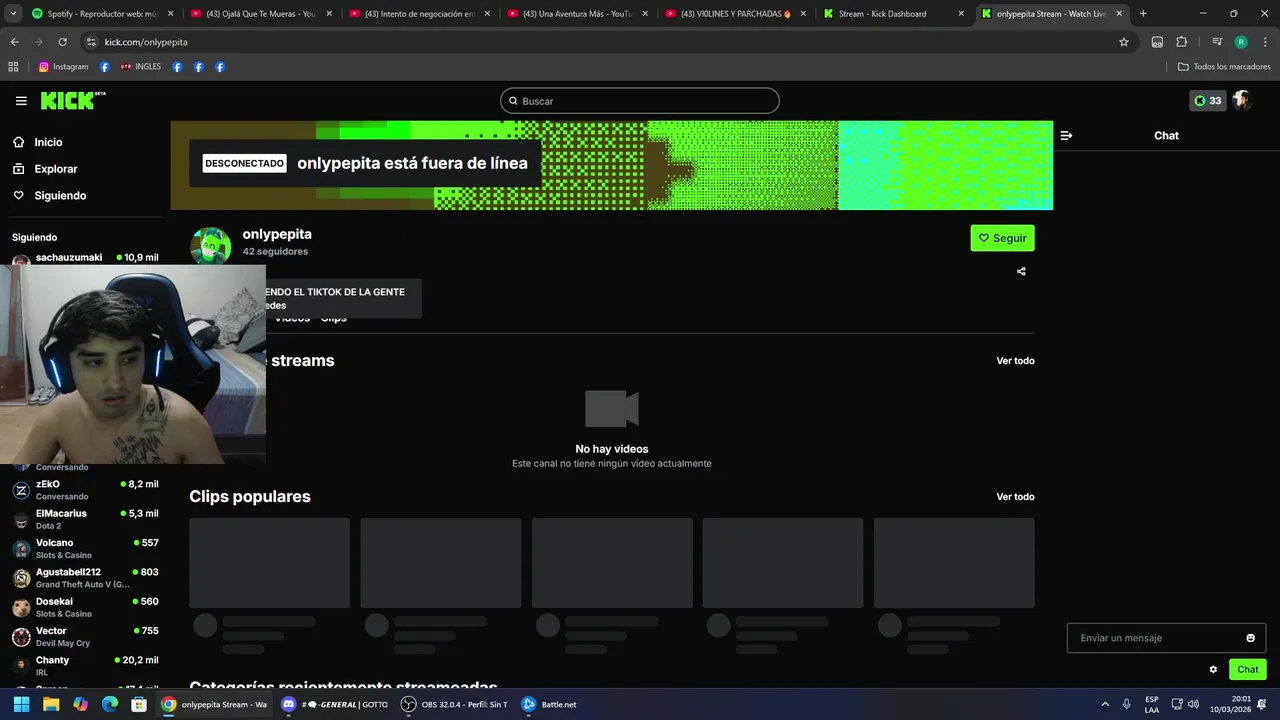Open the Kick hamburger sidebar menu

tap(21, 101)
